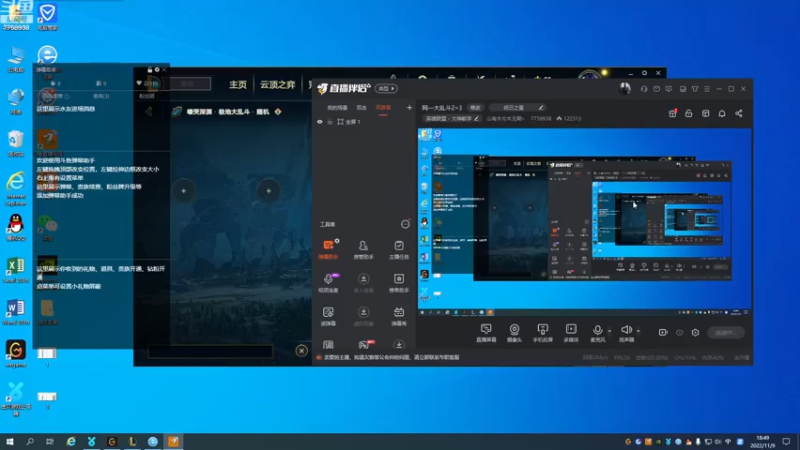The image size is (800, 450).
Task: Toggle the danmaku overlay lock icon
Action: [149, 69]
